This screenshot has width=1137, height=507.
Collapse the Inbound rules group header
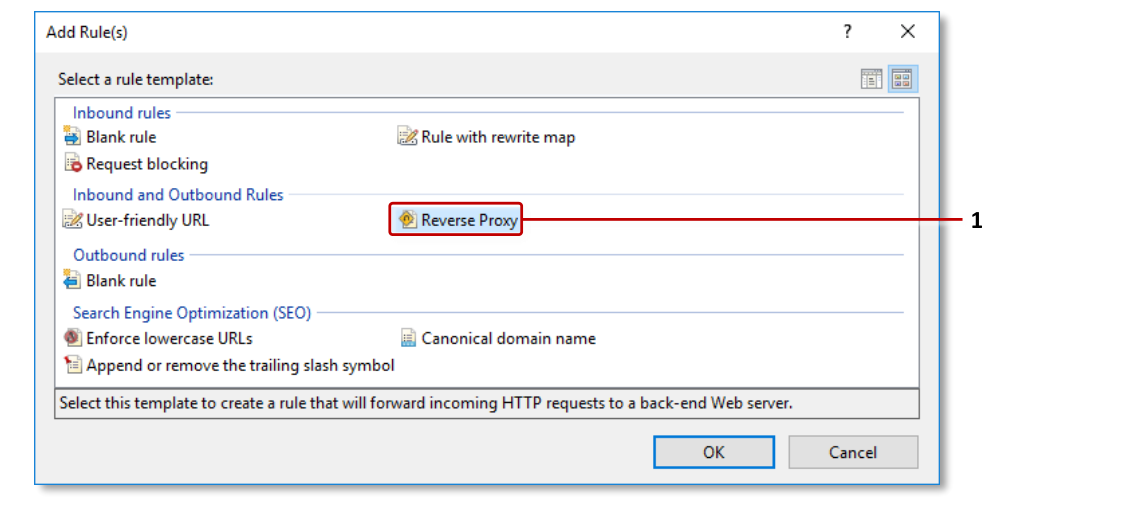pyautogui.click(x=122, y=113)
